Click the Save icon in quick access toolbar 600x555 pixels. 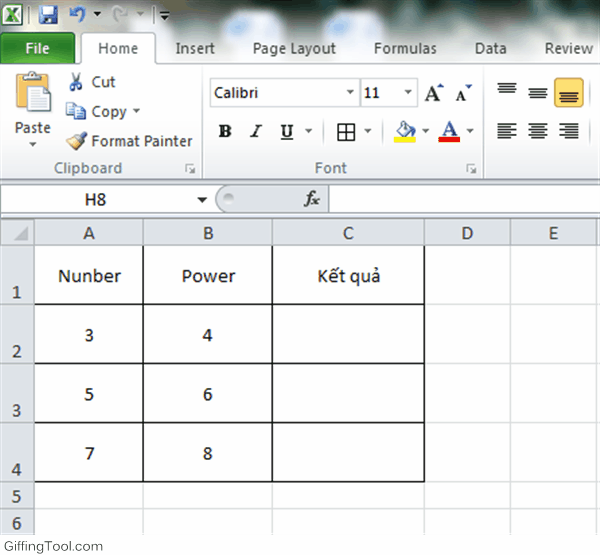click(x=48, y=15)
